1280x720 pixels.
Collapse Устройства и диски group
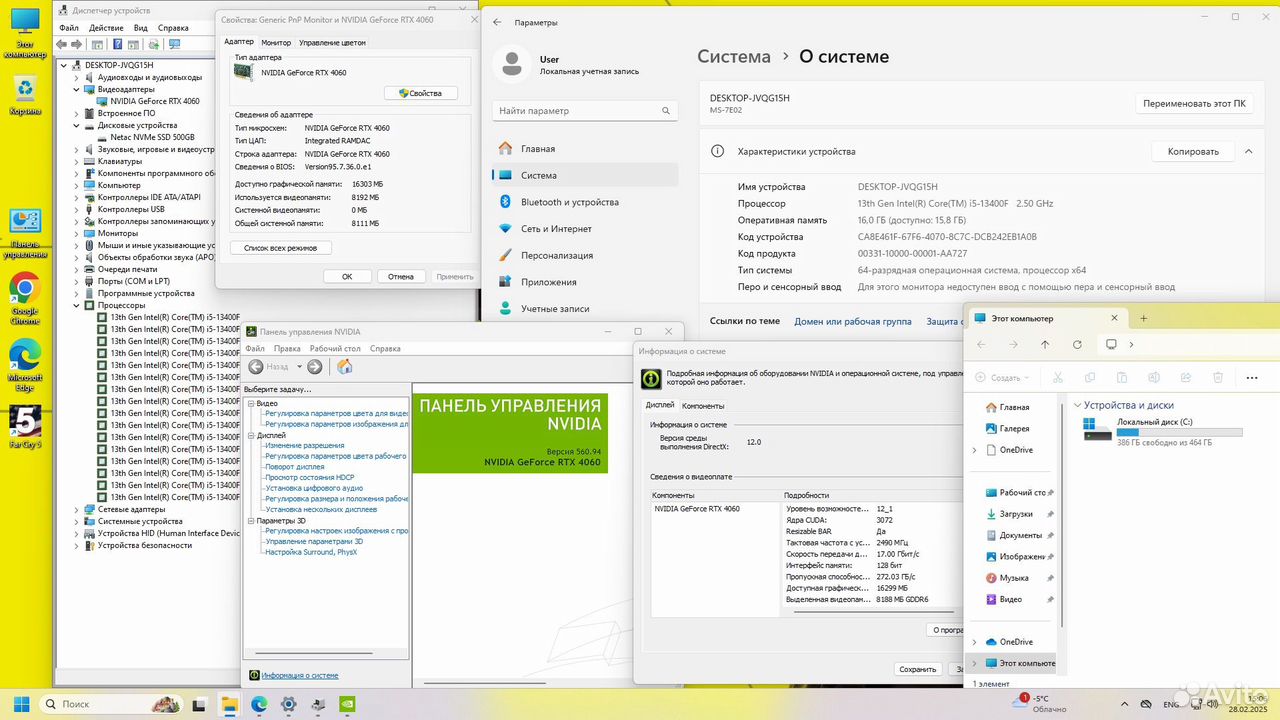1077,405
